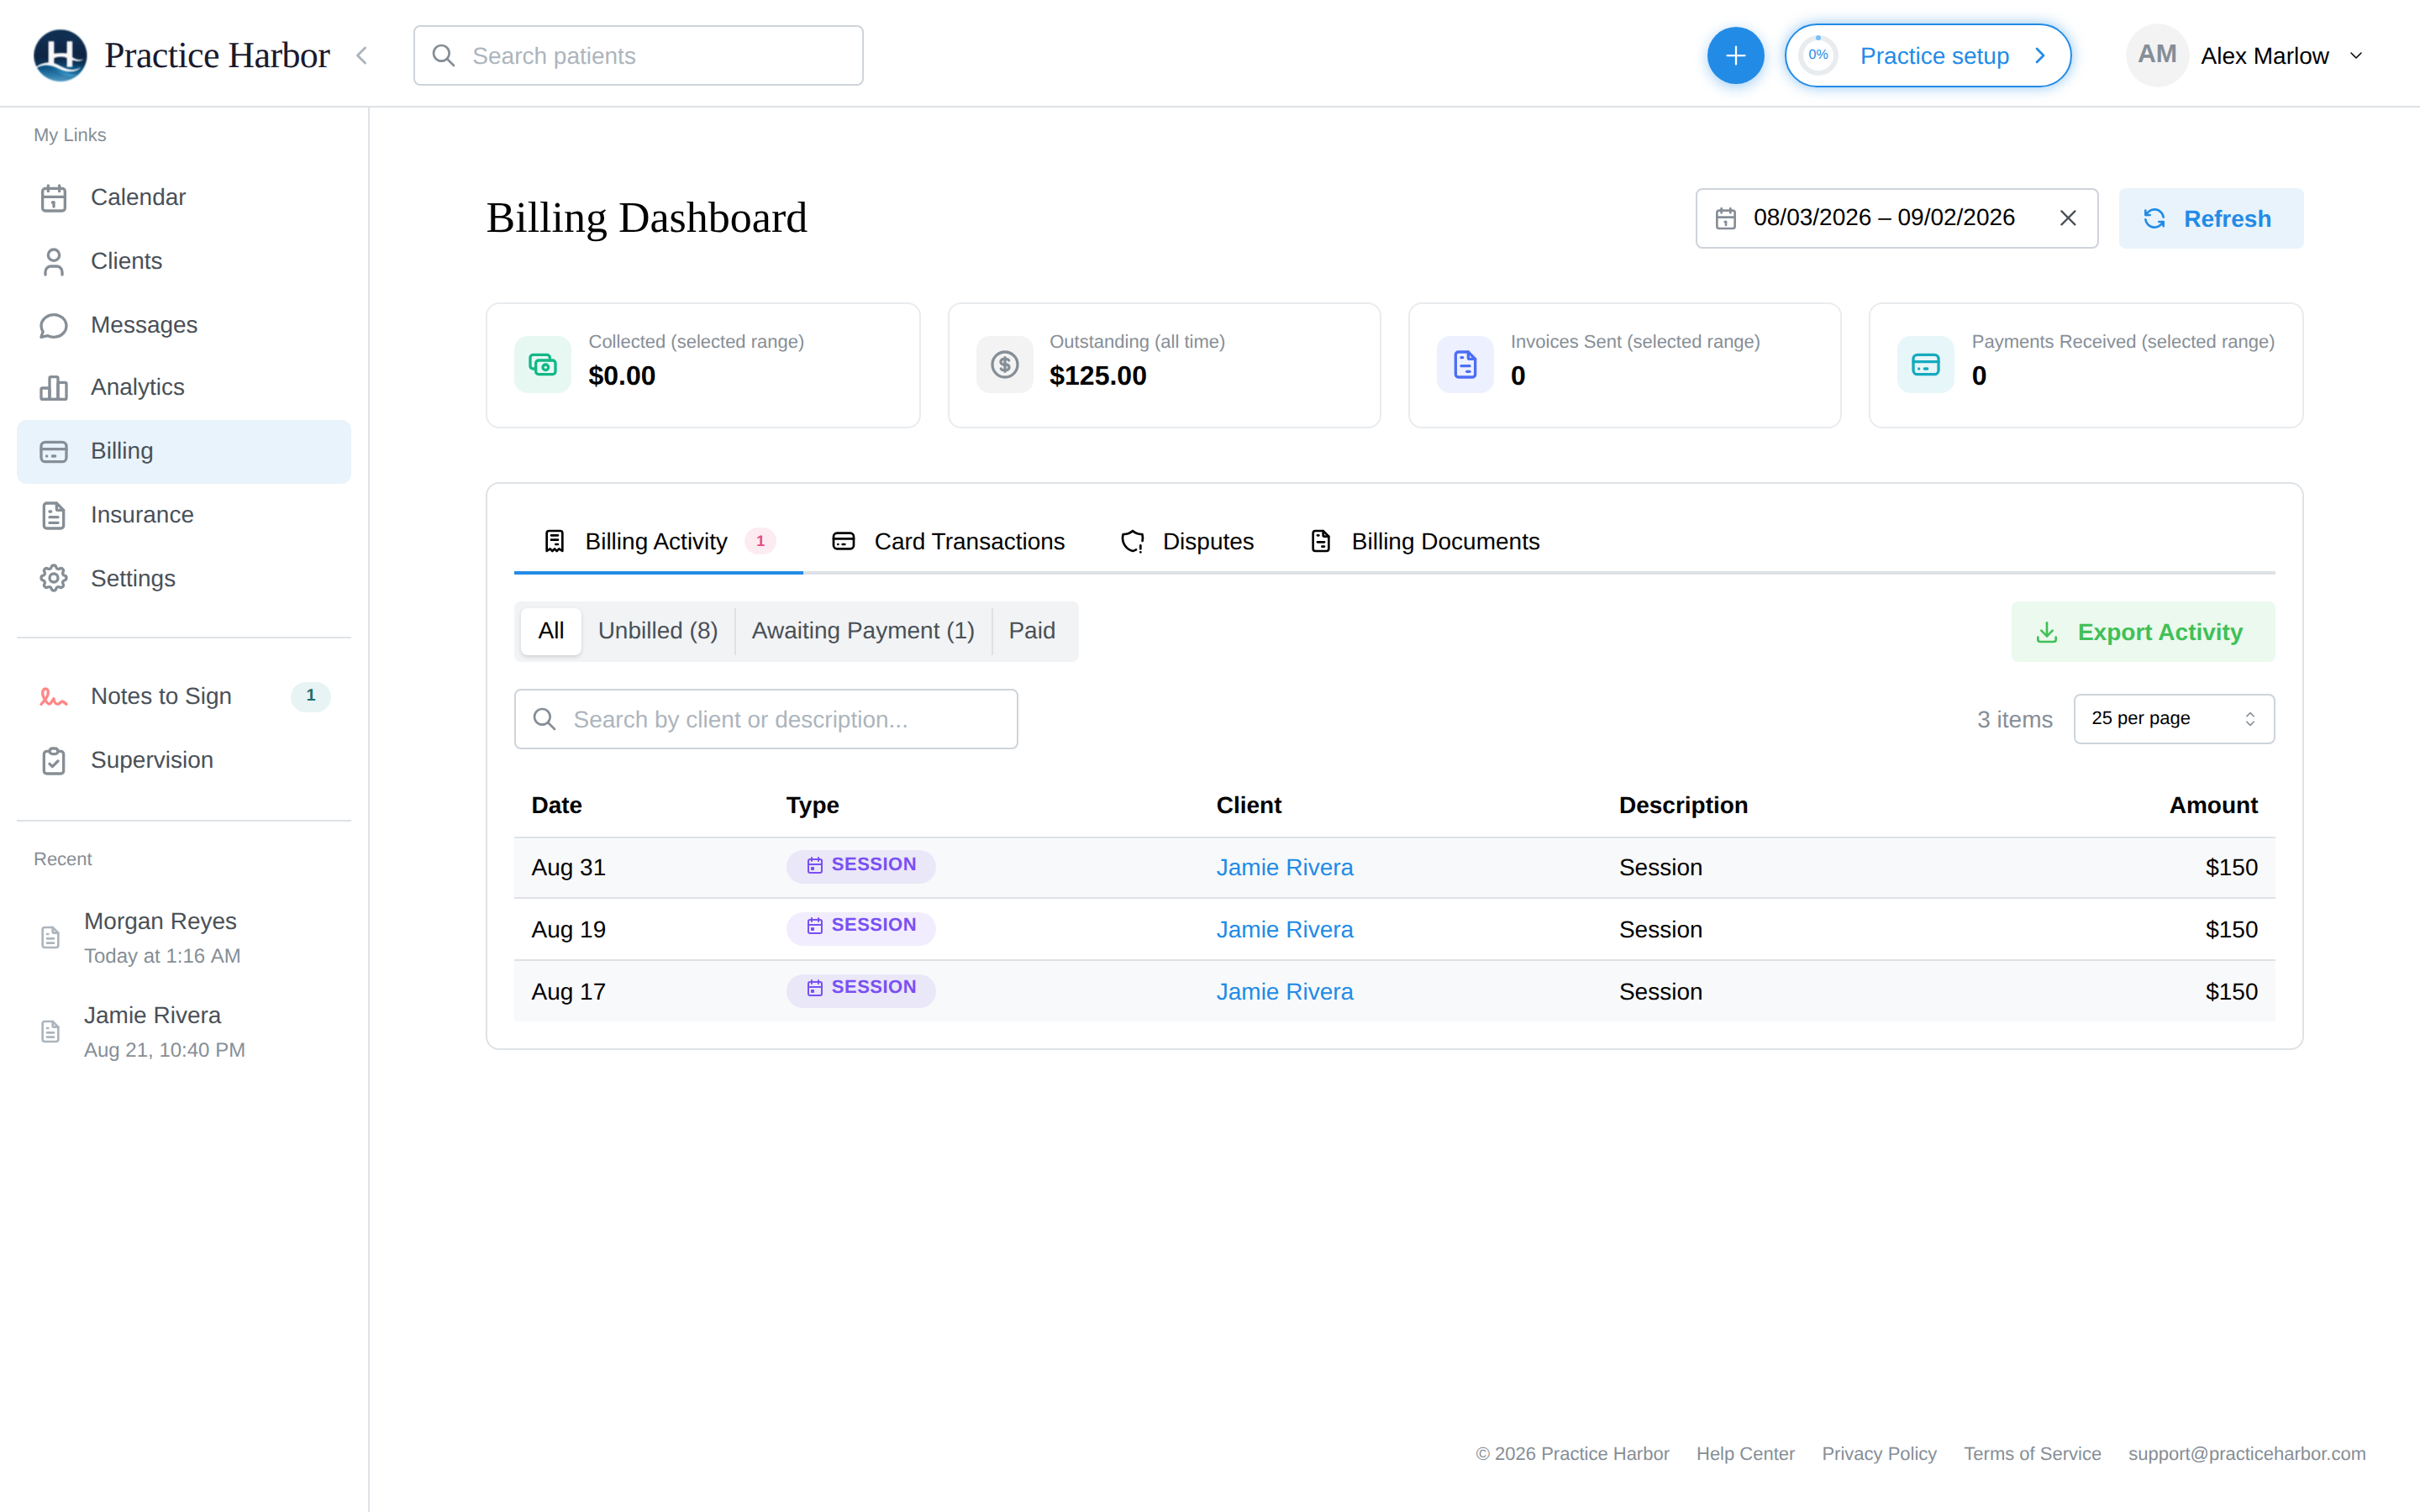Click the Type column header
Image resolution: width=2420 pixels, height=1512 pixels.
point(812,805)
